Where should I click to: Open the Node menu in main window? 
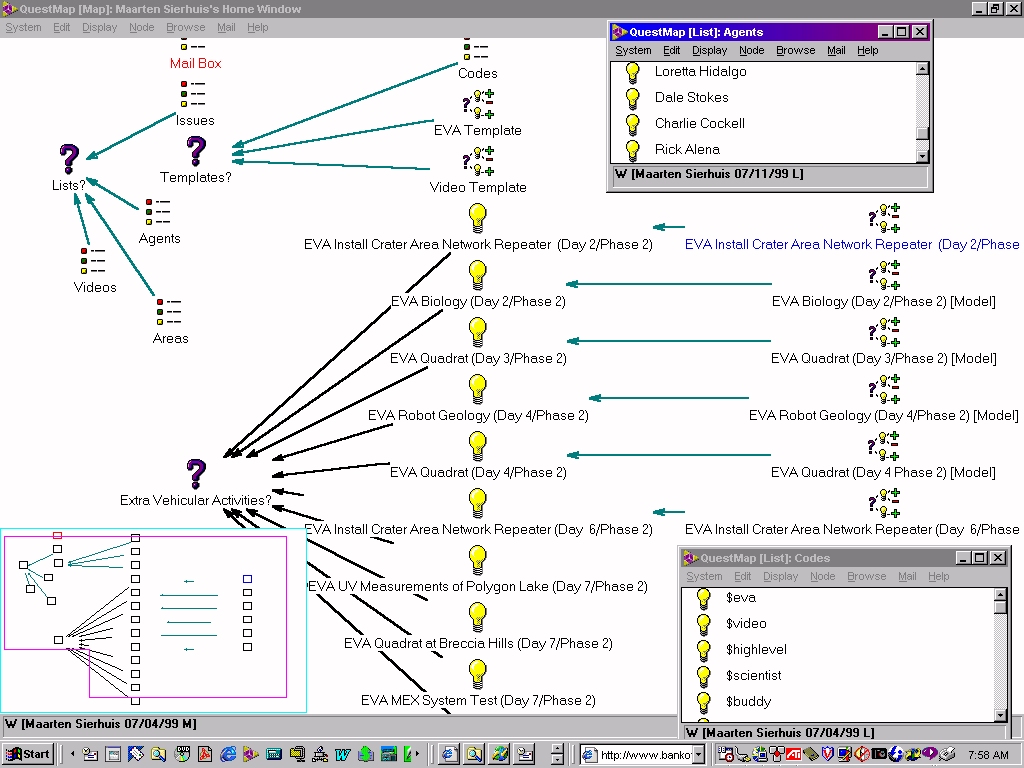pyautogui.click(x=141, y=27)
